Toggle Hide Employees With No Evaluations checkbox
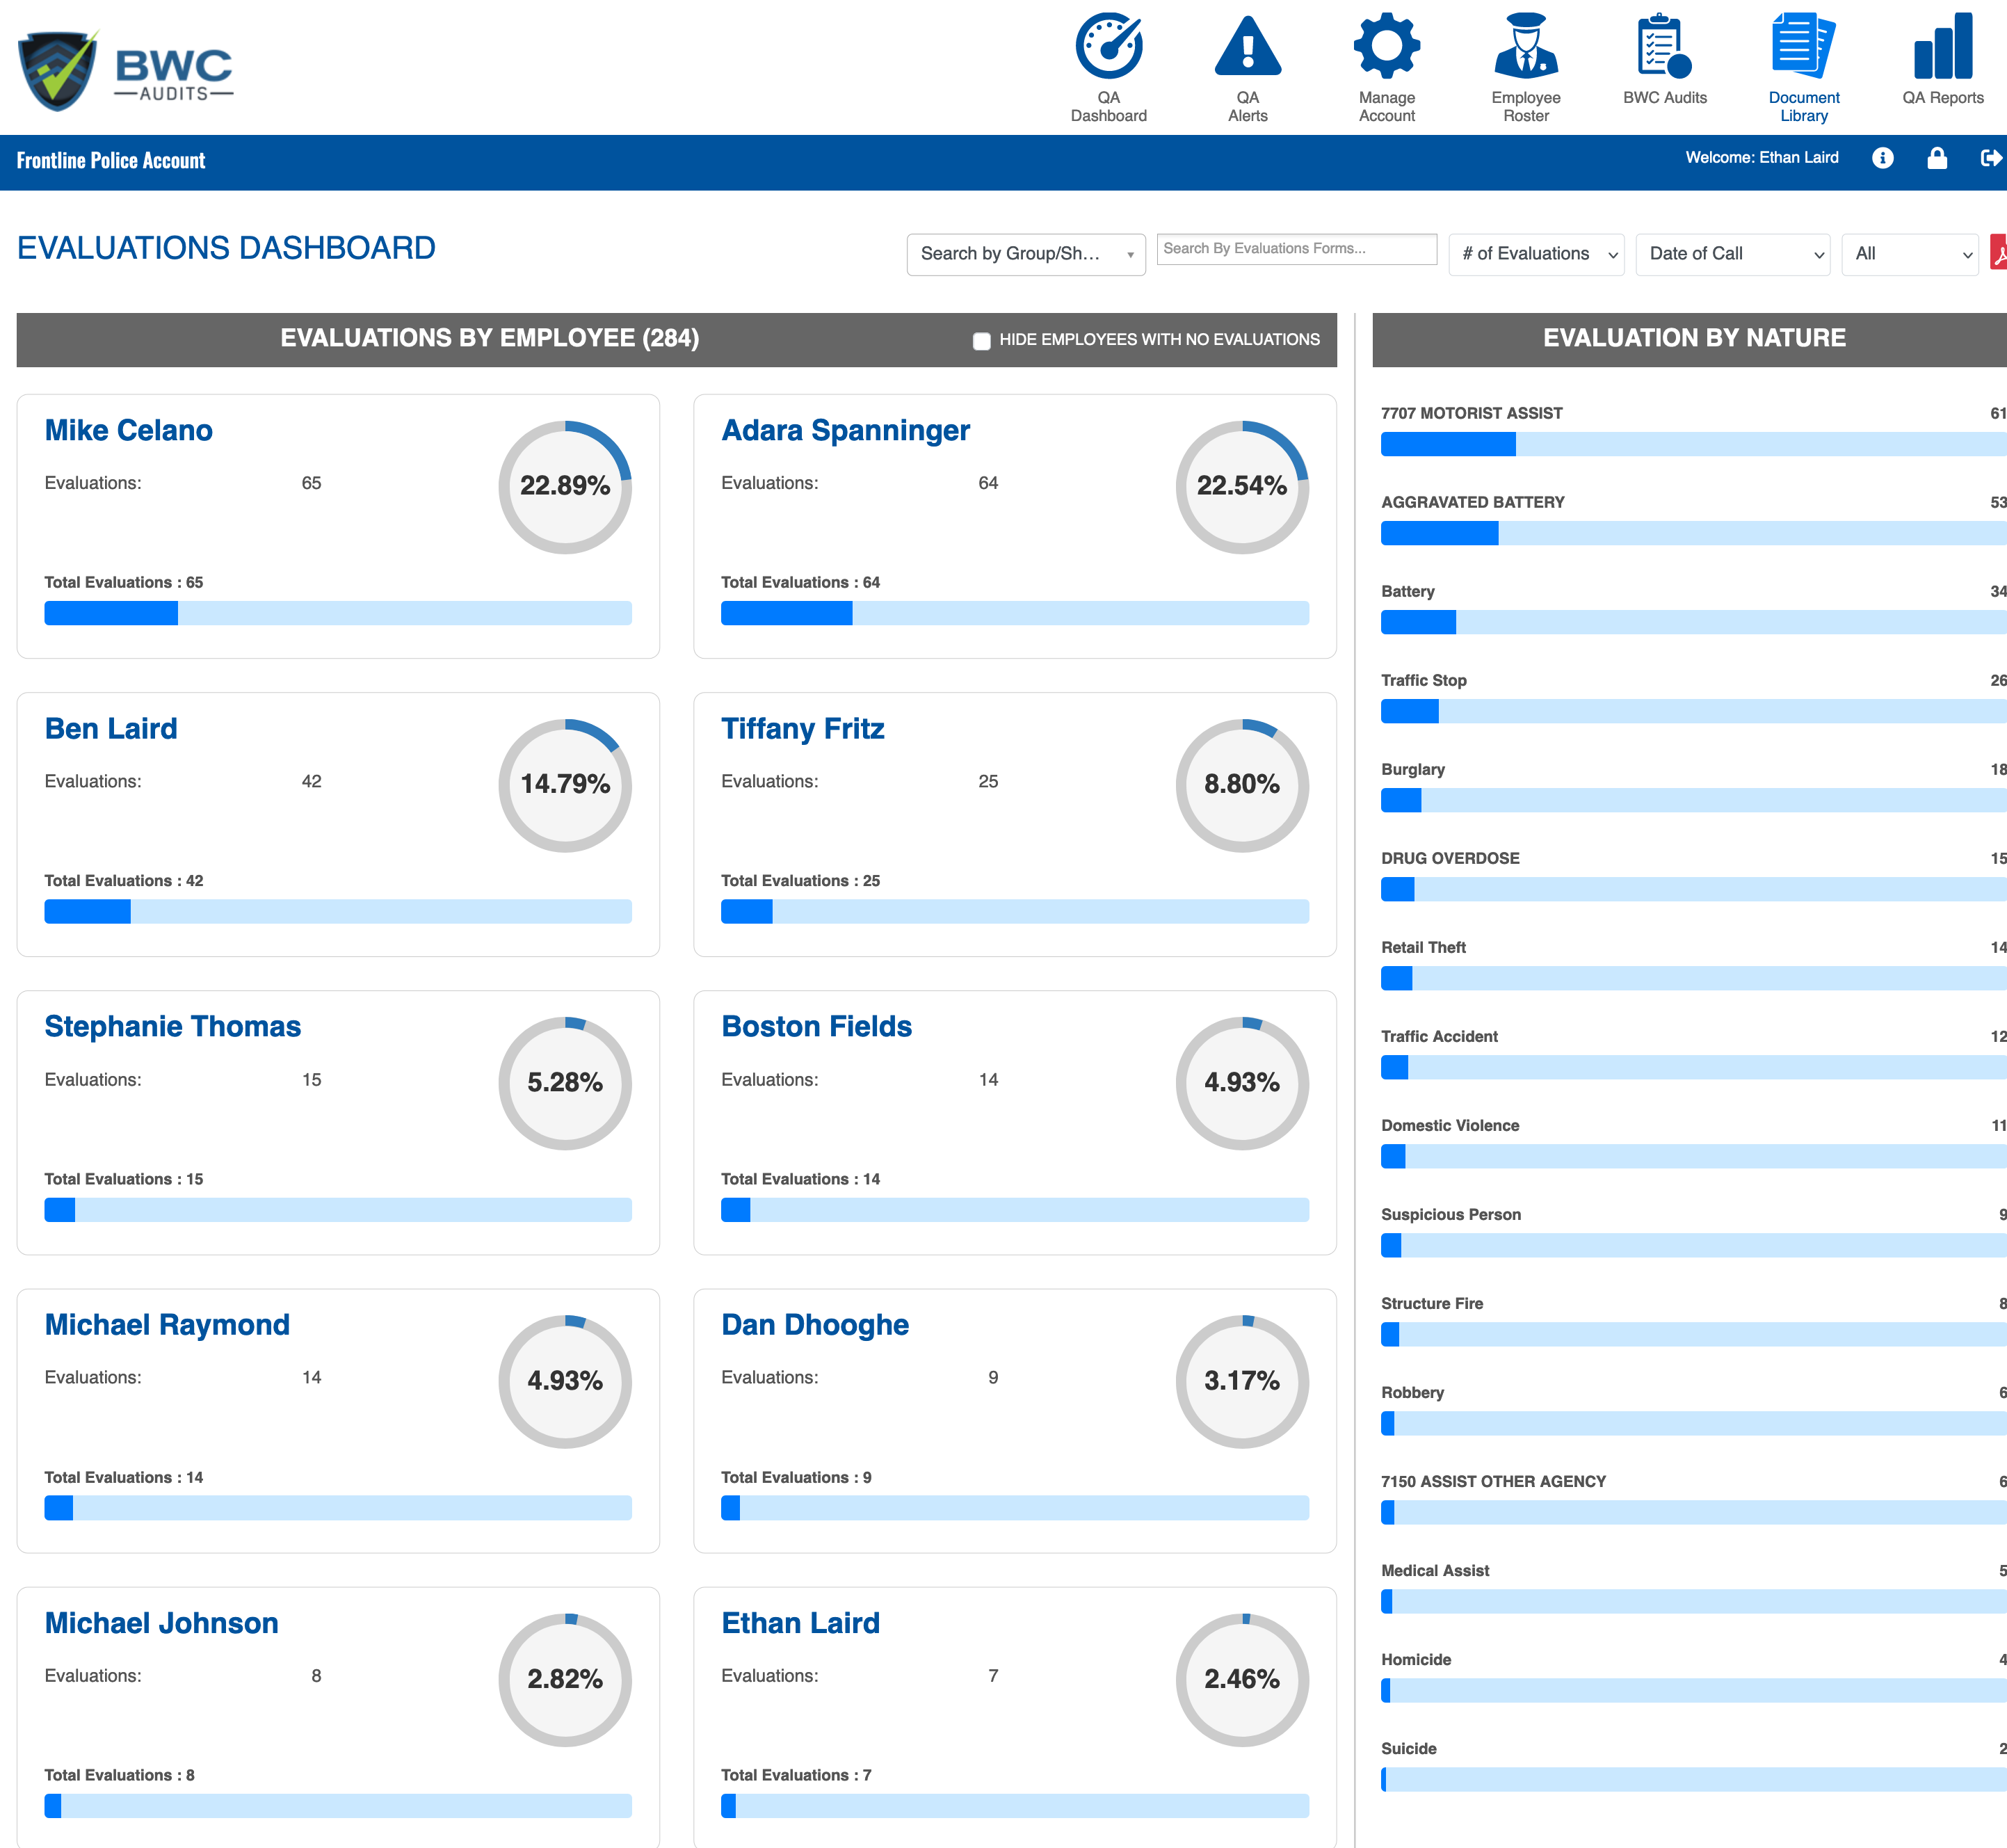The image size is (2007, 1848). (x=981, y=341)
